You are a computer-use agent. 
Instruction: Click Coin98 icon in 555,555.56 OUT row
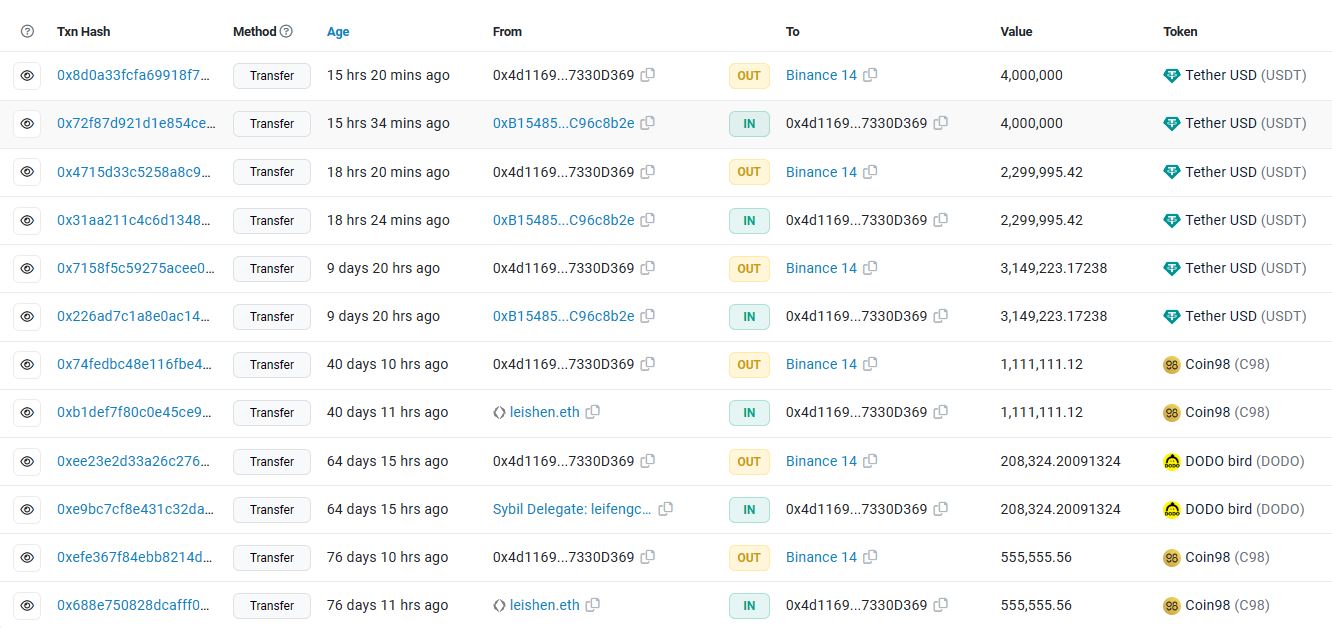point(1172,557)
